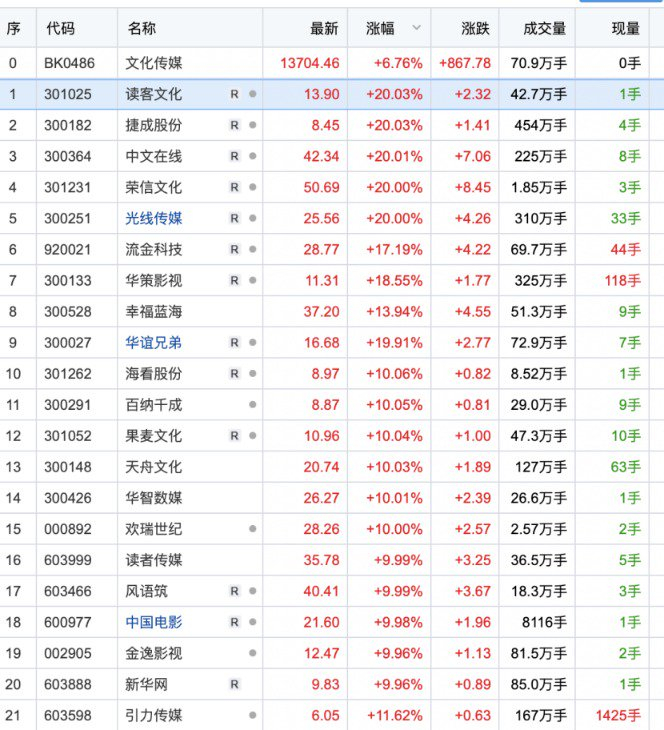
Task: Click the R badge beside 新华网
Action: (234, 684)
